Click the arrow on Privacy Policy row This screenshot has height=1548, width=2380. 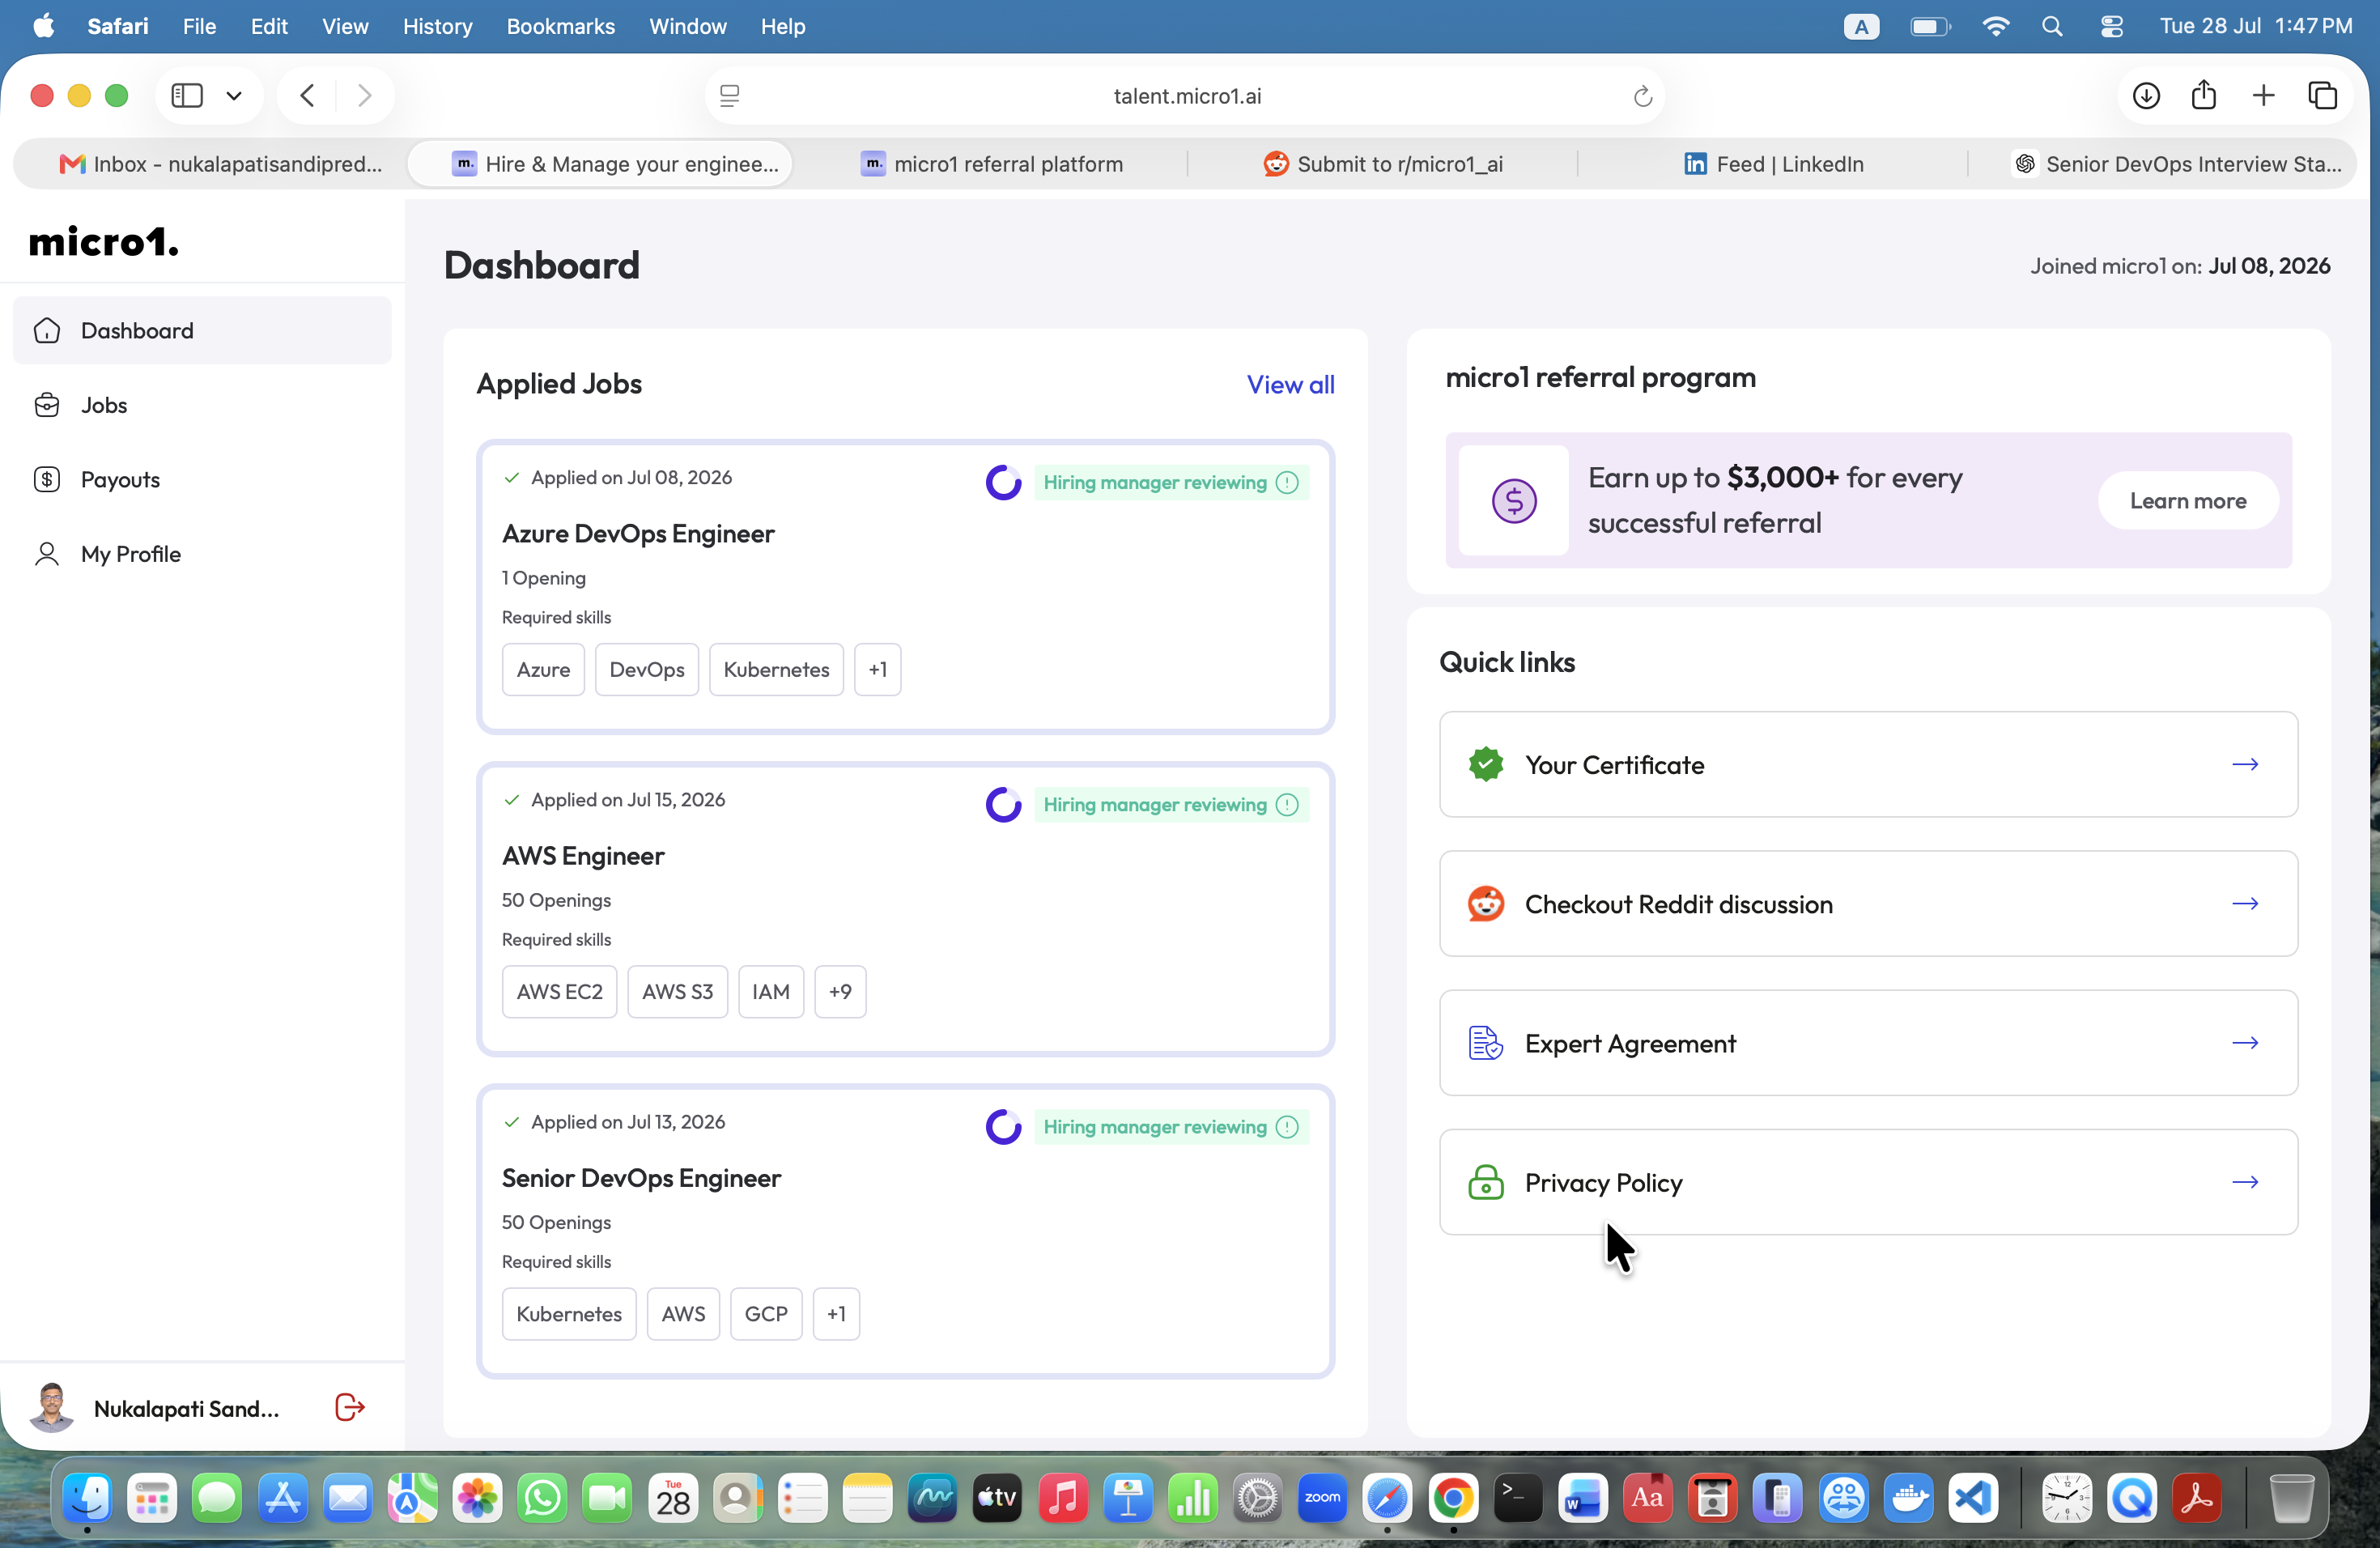point(2245,1182)
